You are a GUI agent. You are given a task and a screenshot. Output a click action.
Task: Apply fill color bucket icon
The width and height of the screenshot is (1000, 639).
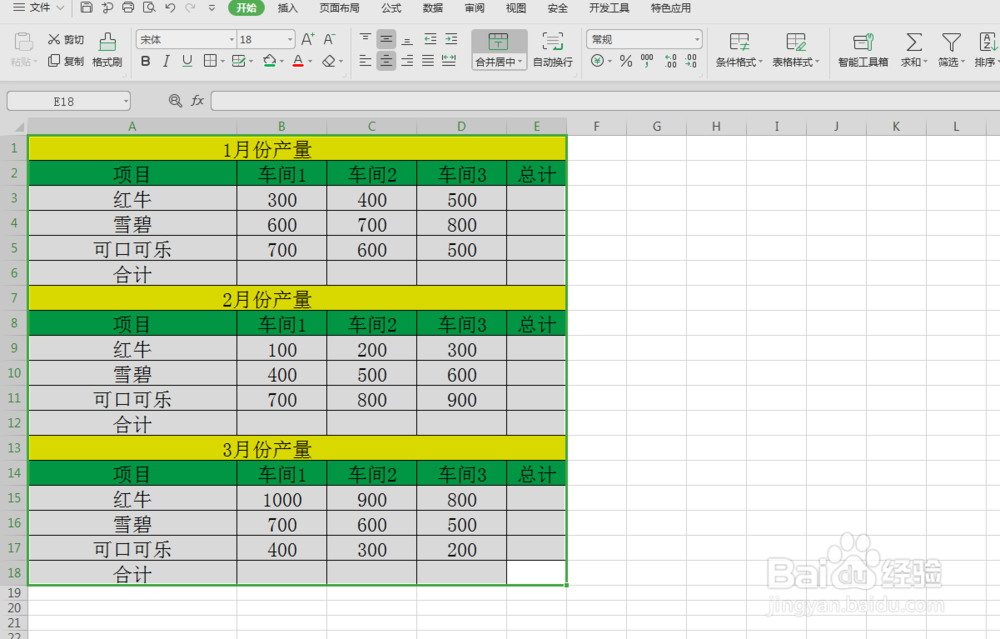[x=269, y=61]
